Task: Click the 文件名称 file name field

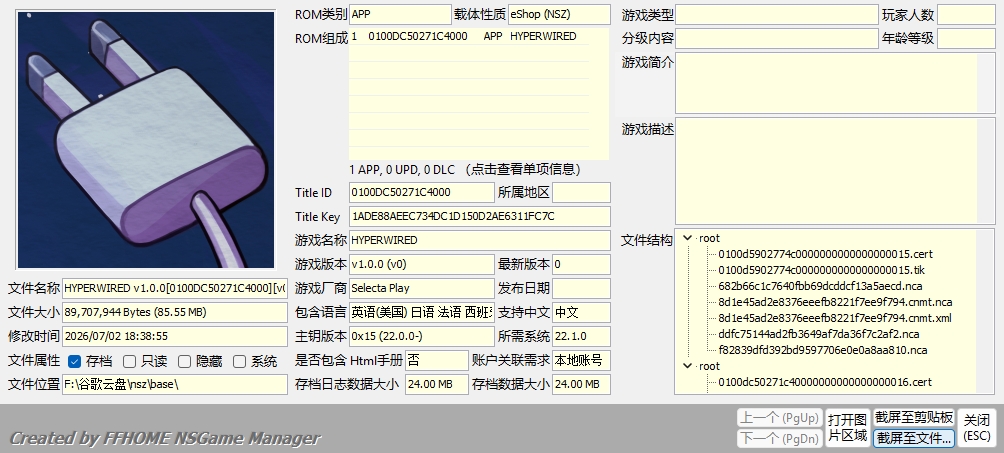Action: pyautogui.click(x=175, y=288)
